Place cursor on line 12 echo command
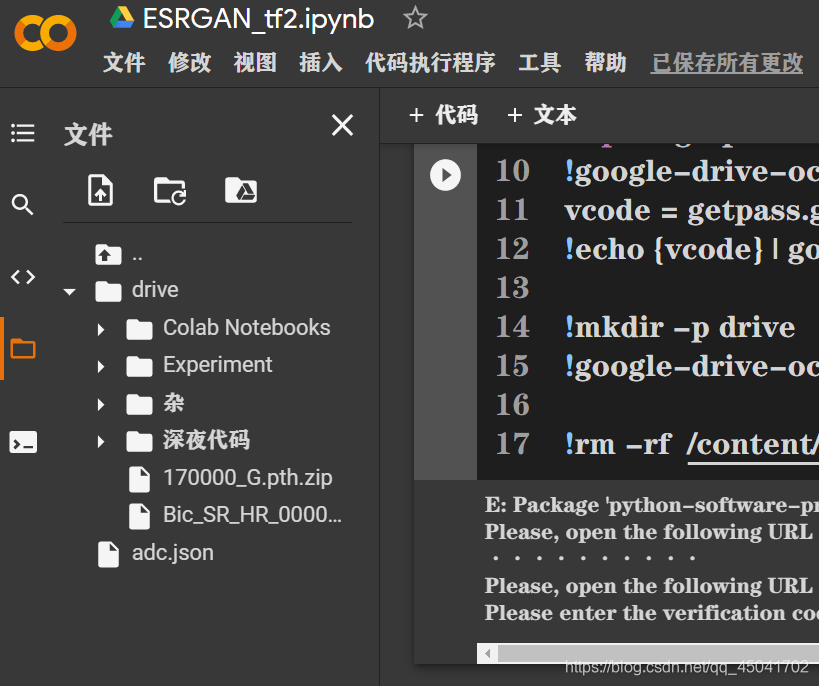 [691, 249]
